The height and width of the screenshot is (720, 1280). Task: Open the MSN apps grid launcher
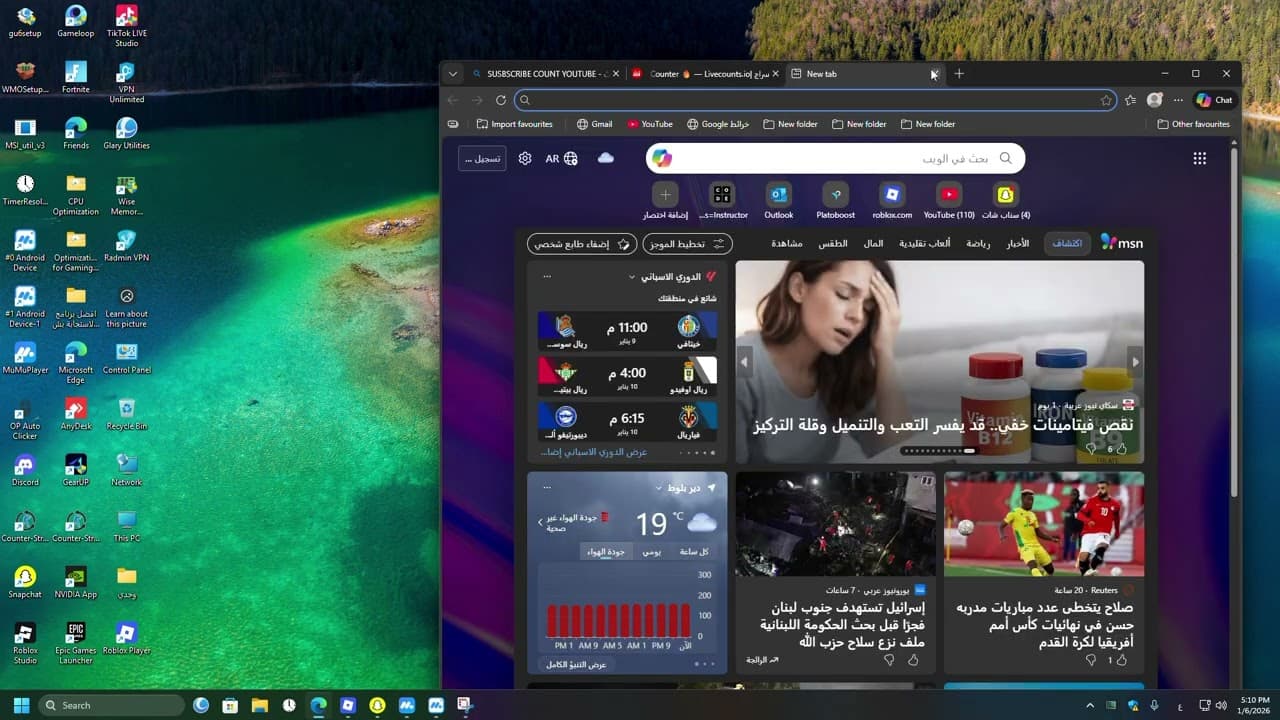[1200, 158]
